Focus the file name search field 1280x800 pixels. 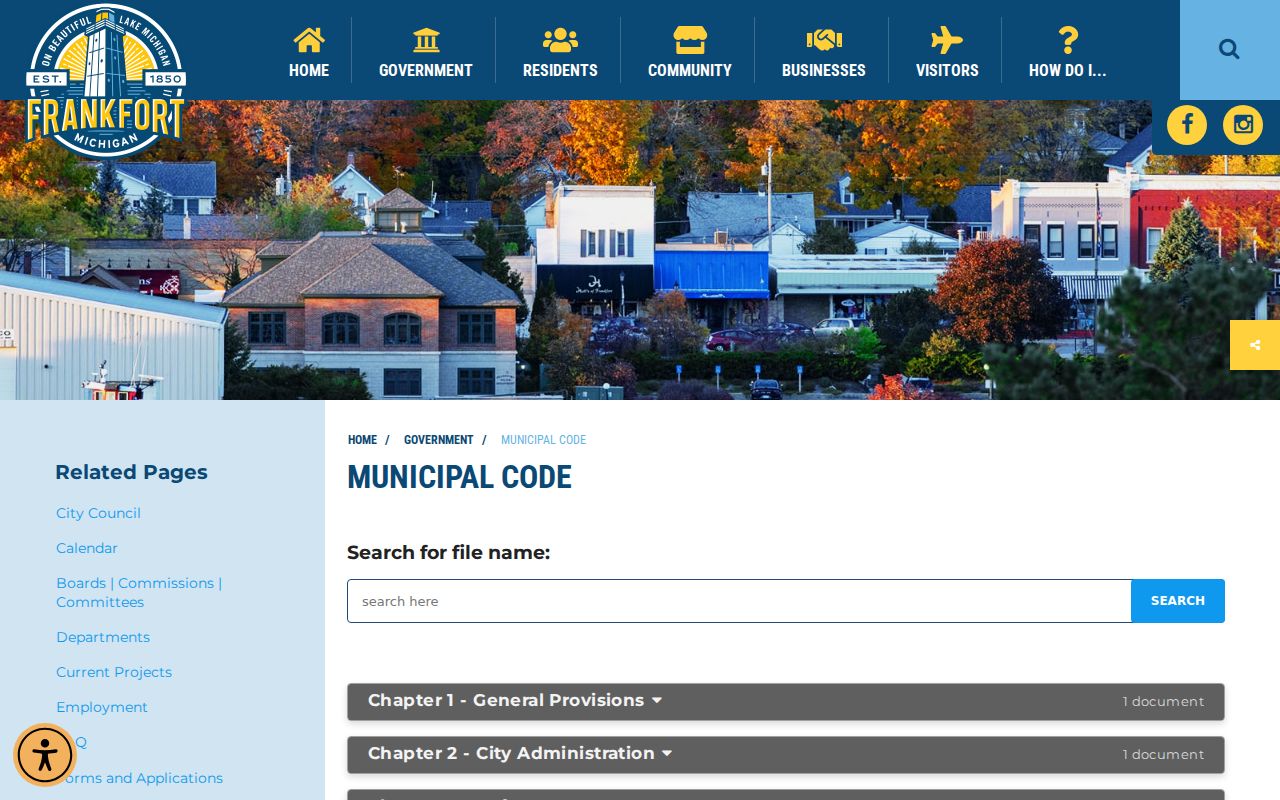click(739, 601)
